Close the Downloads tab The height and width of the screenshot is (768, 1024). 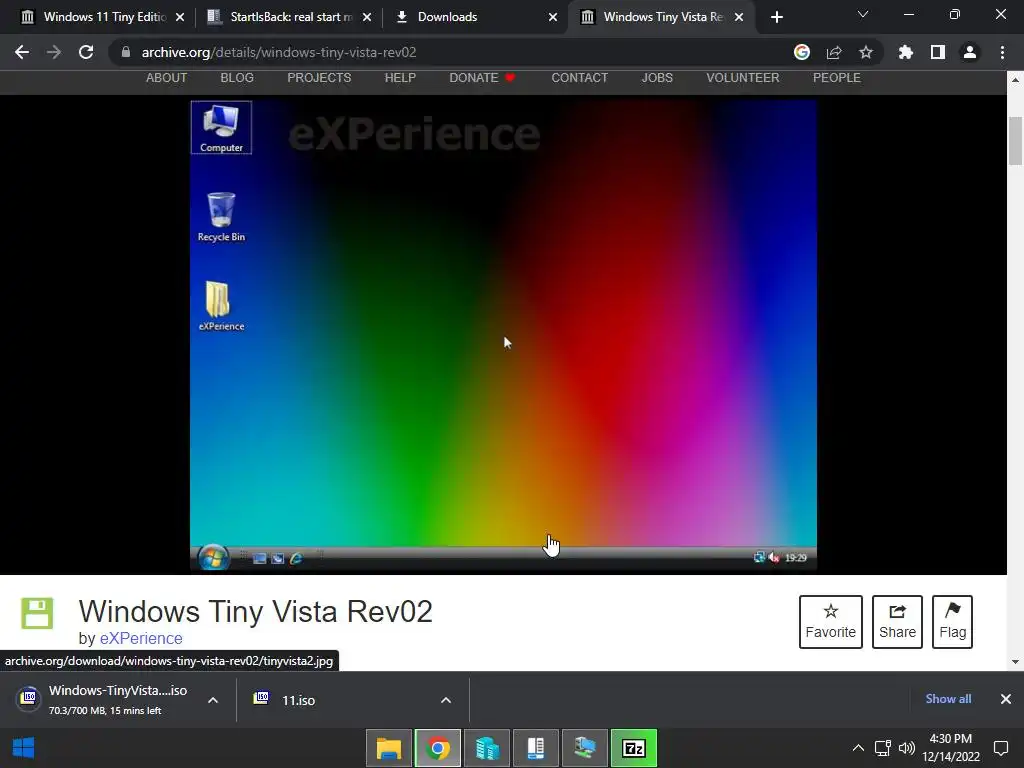(x=553, y=17)
